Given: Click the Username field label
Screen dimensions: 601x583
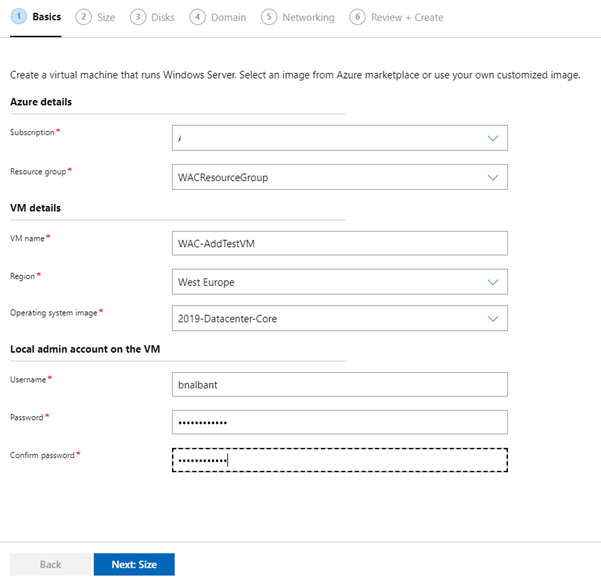Looking at the screenshot, I should 28,380.
